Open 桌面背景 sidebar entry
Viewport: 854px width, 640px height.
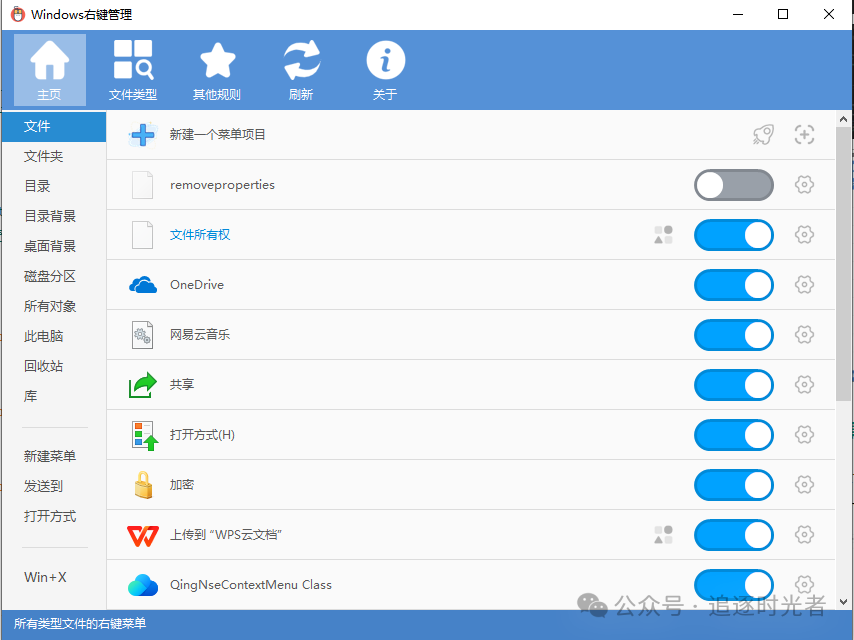[x=54, y=246]
